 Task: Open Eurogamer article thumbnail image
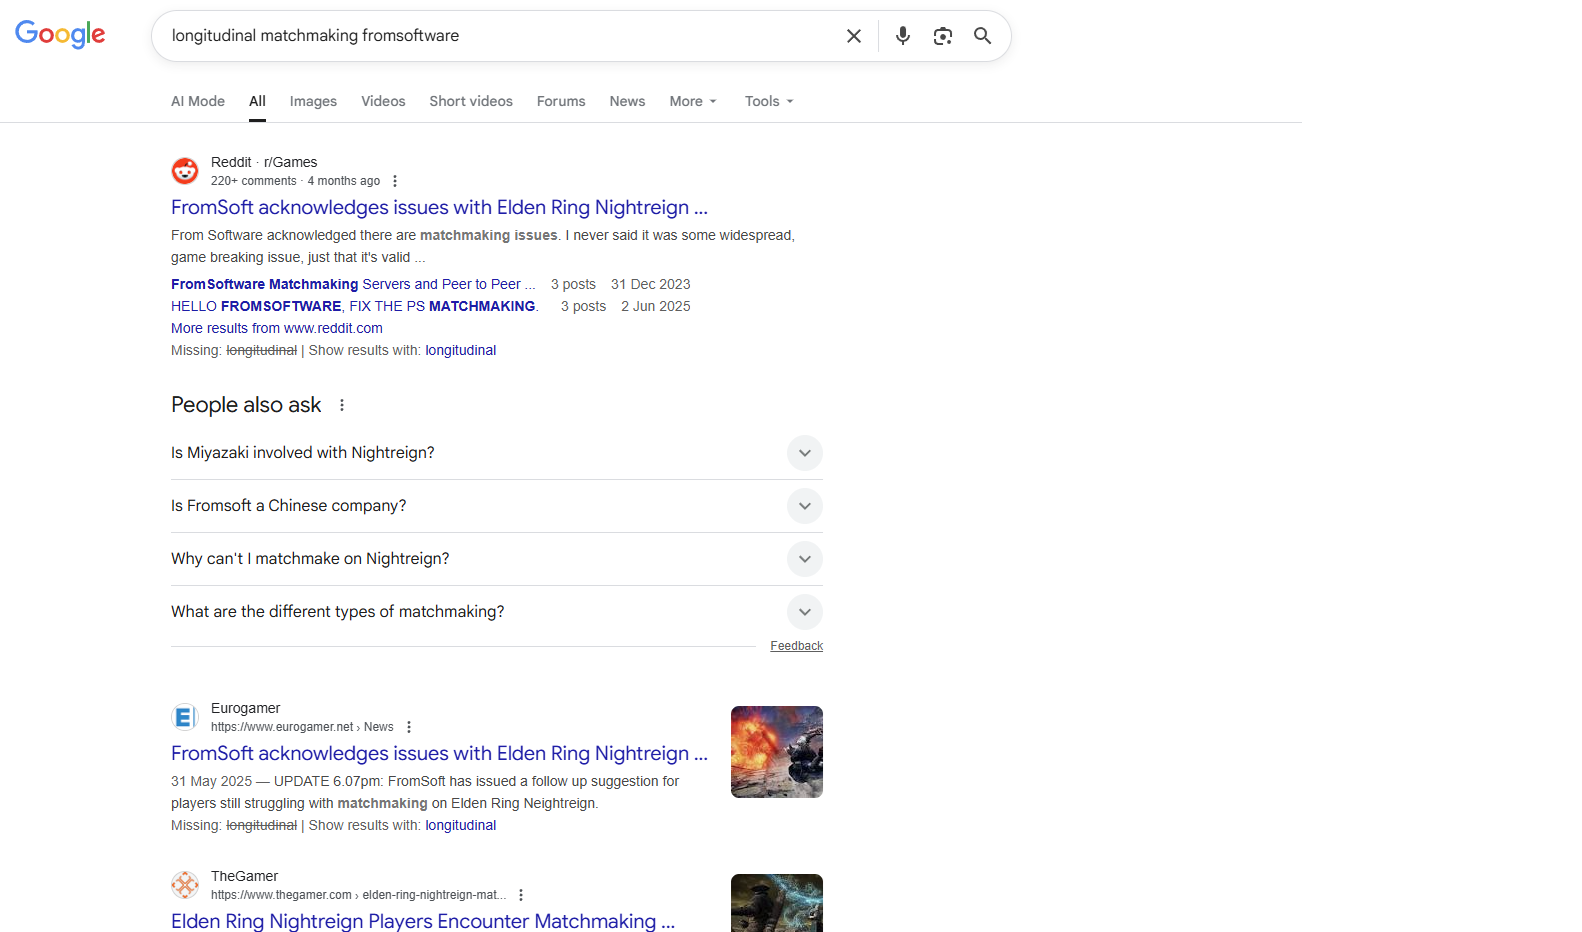(x=777, y=752)
